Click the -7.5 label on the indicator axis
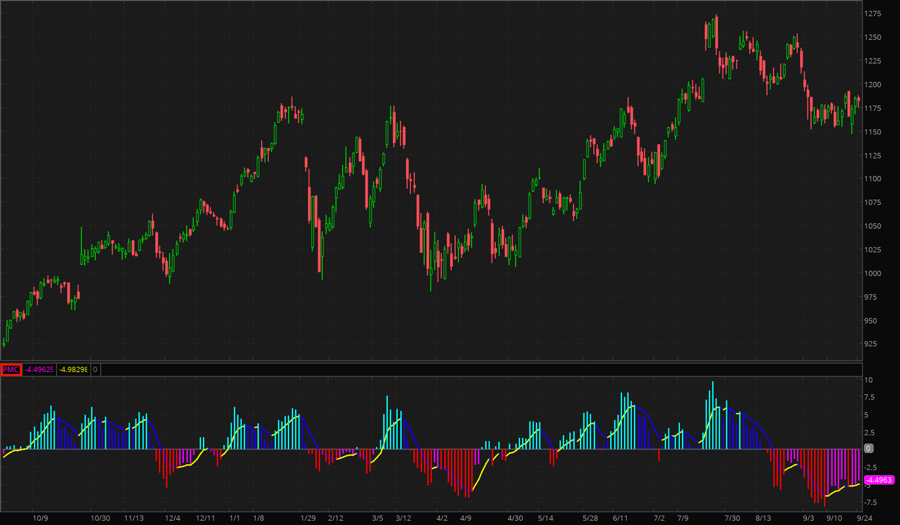Viewport: 900px width, 525px height. click(871, 502)
